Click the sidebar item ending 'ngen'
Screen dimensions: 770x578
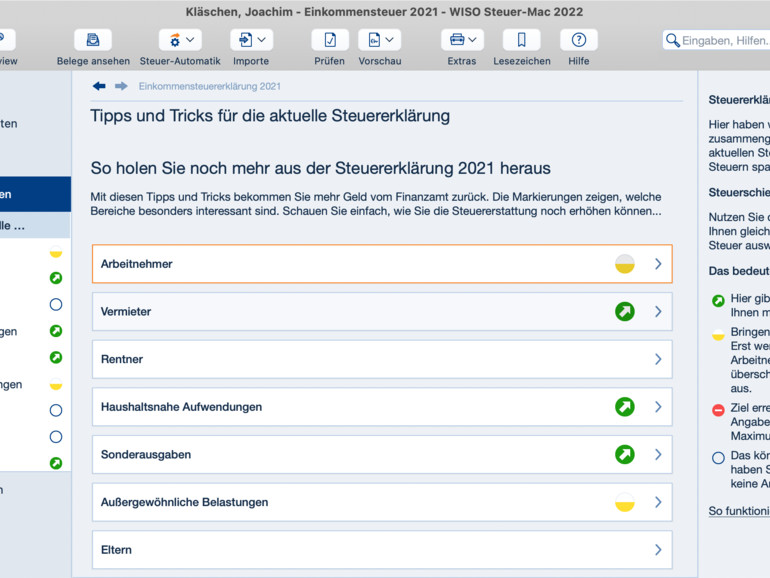tap(35, 384)
